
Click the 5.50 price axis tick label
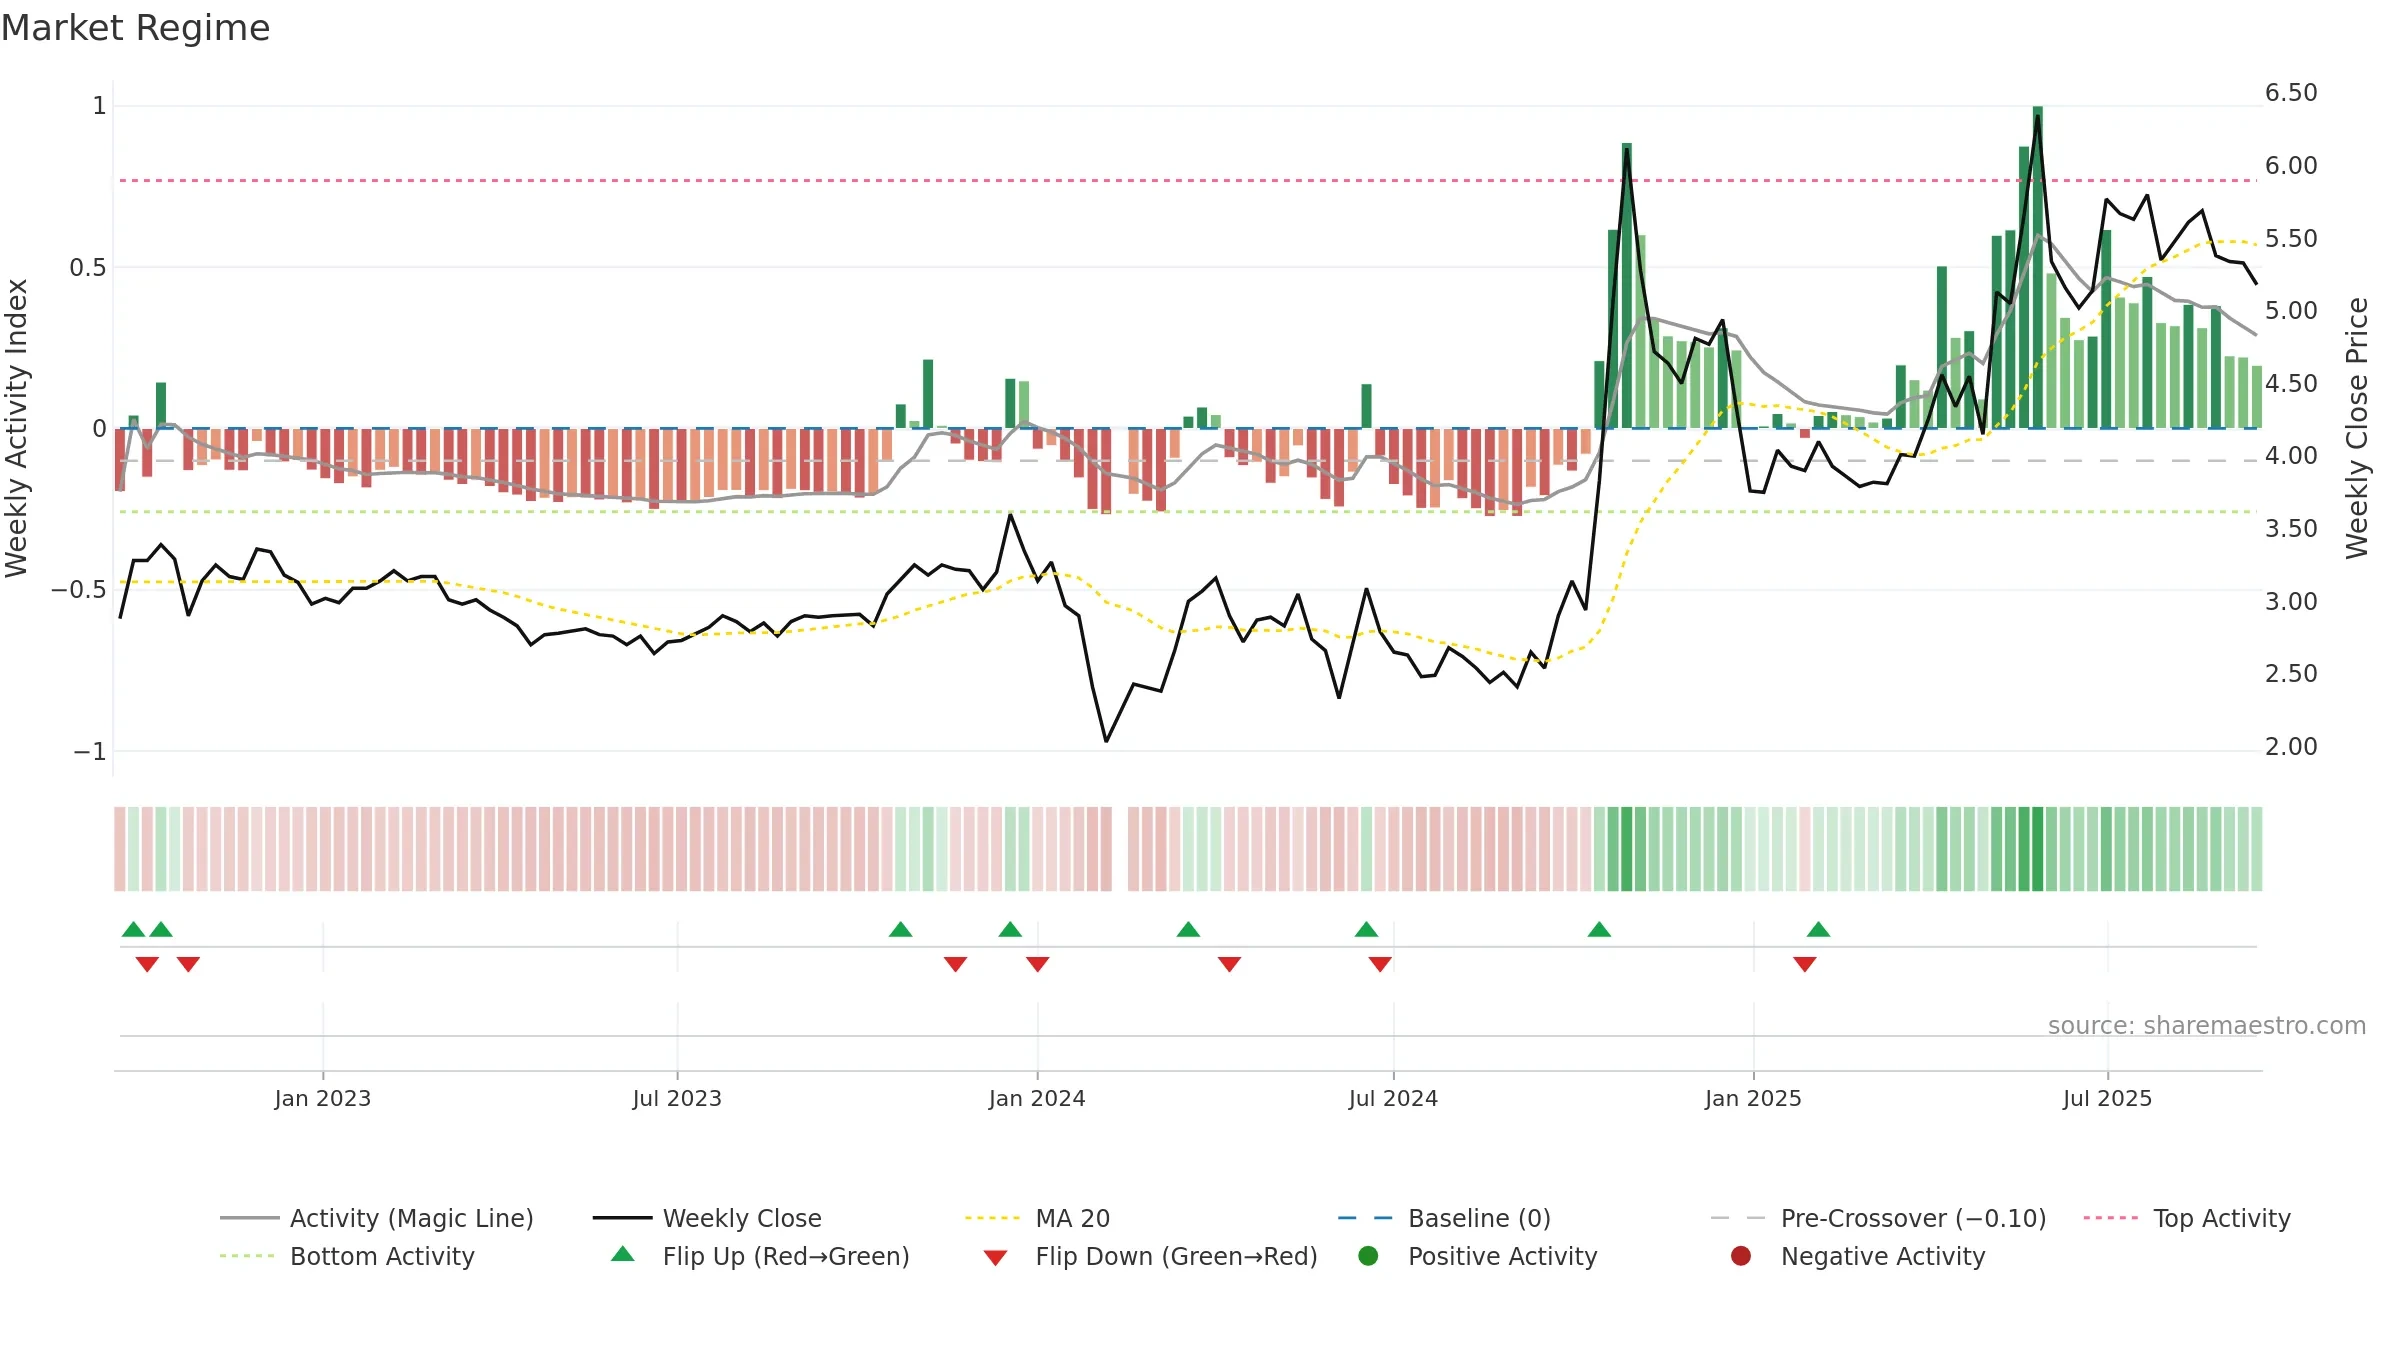(x=2291, y=239)
